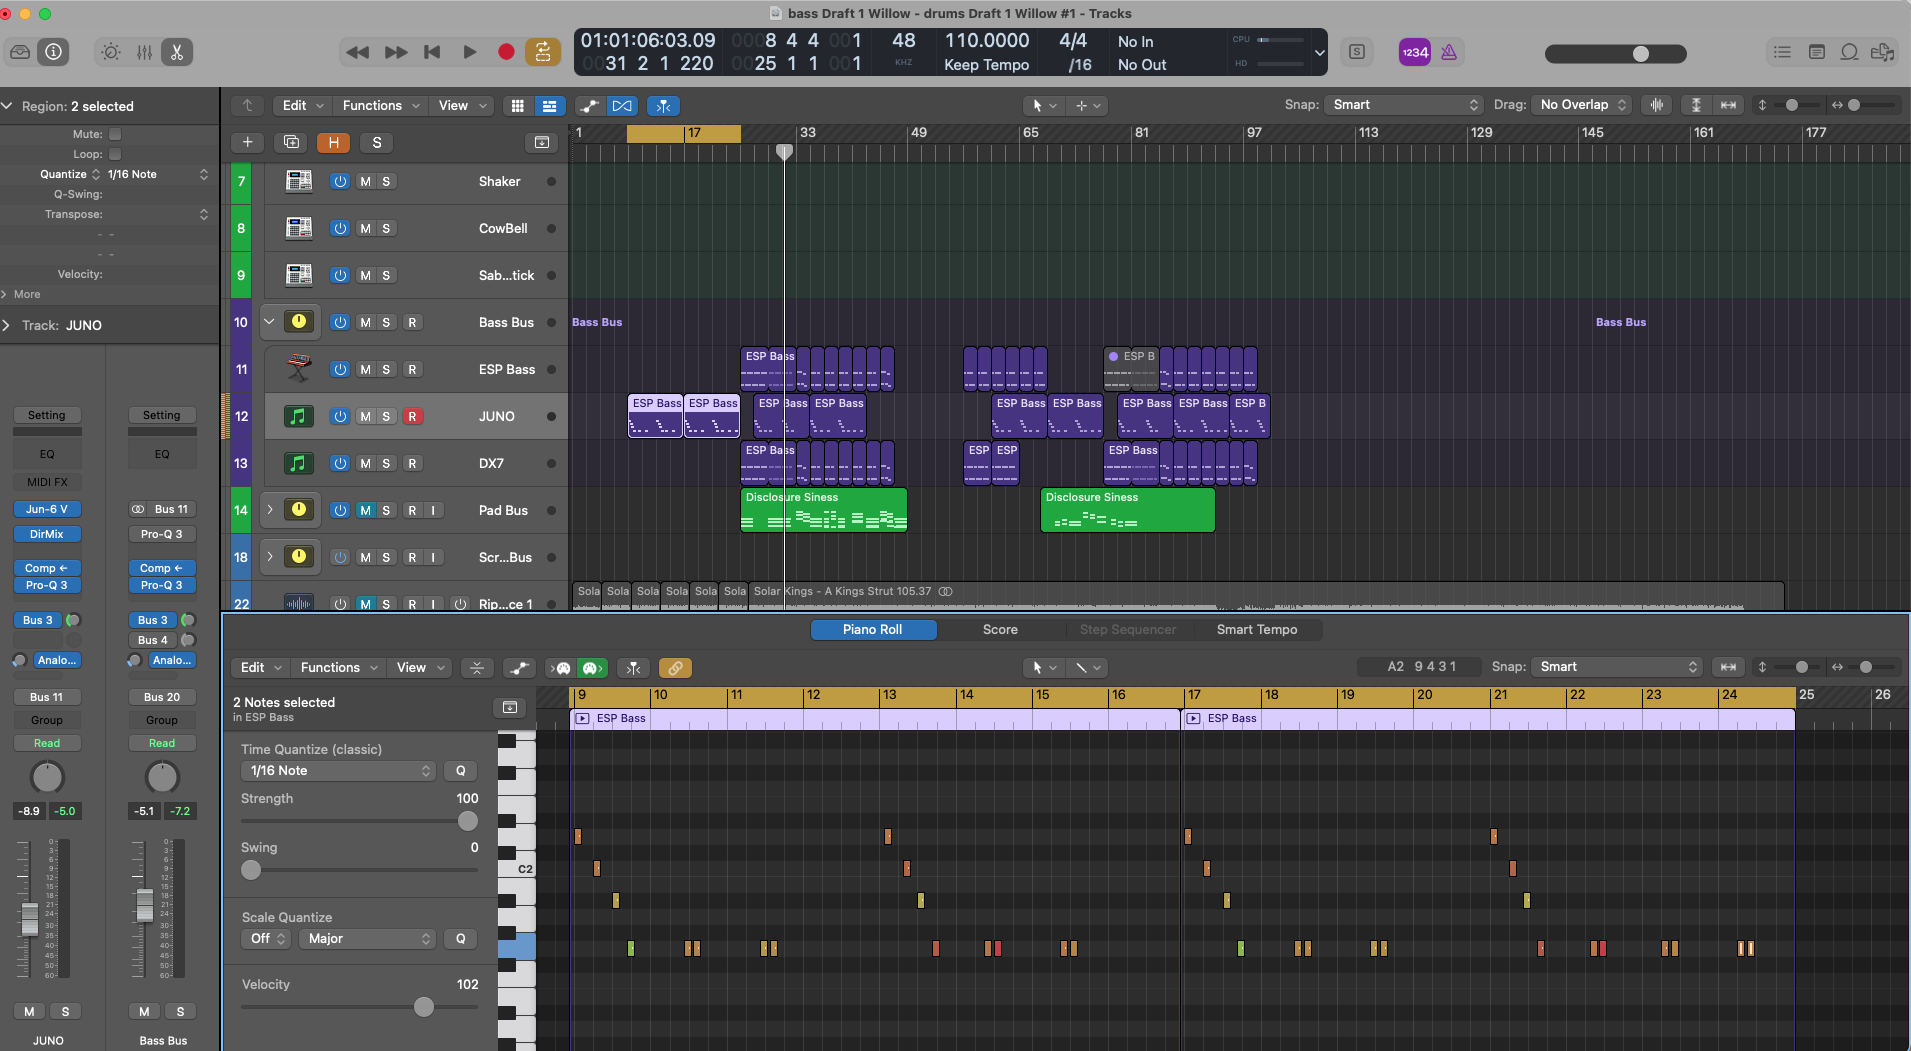Switch to Score tab
Image resolution: width=1911 pixels, height=1051 pixels.
[1000, 629]
